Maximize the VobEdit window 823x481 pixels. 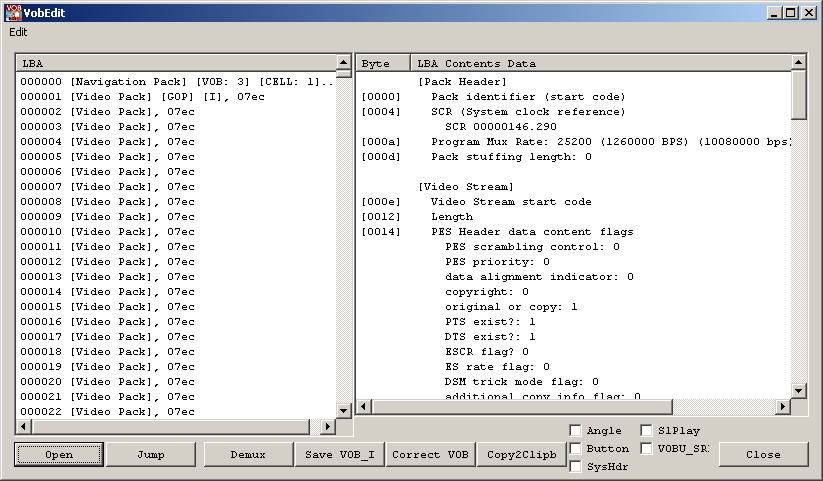pyautogui.click(x=791, y=13)
